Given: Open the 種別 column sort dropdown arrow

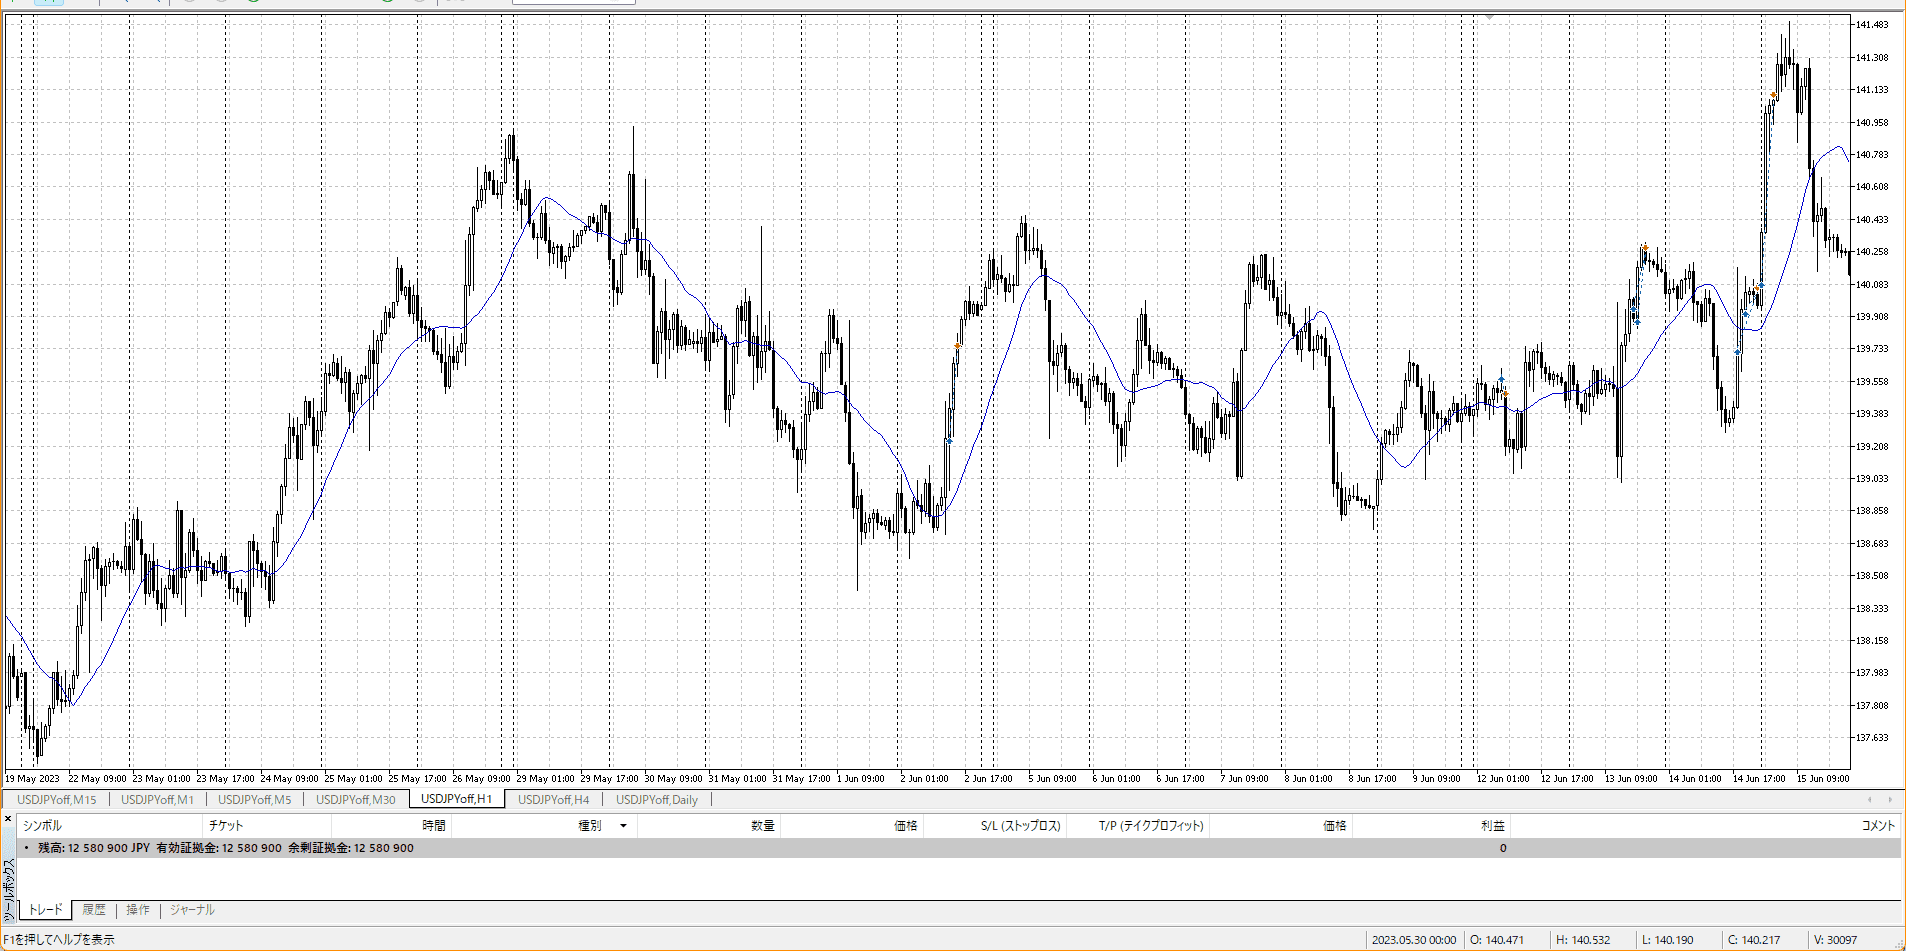Looking at the screenshot, I should coord(623,826).
